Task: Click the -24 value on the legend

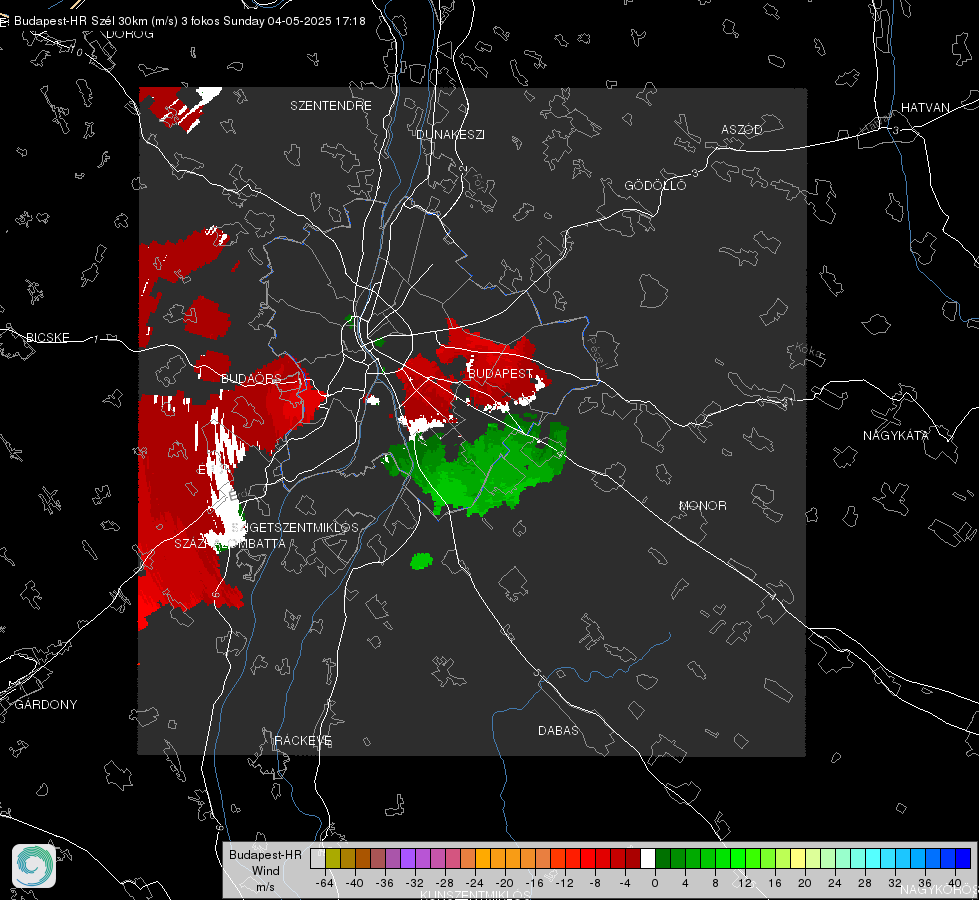Action: [x=475, y=883]
